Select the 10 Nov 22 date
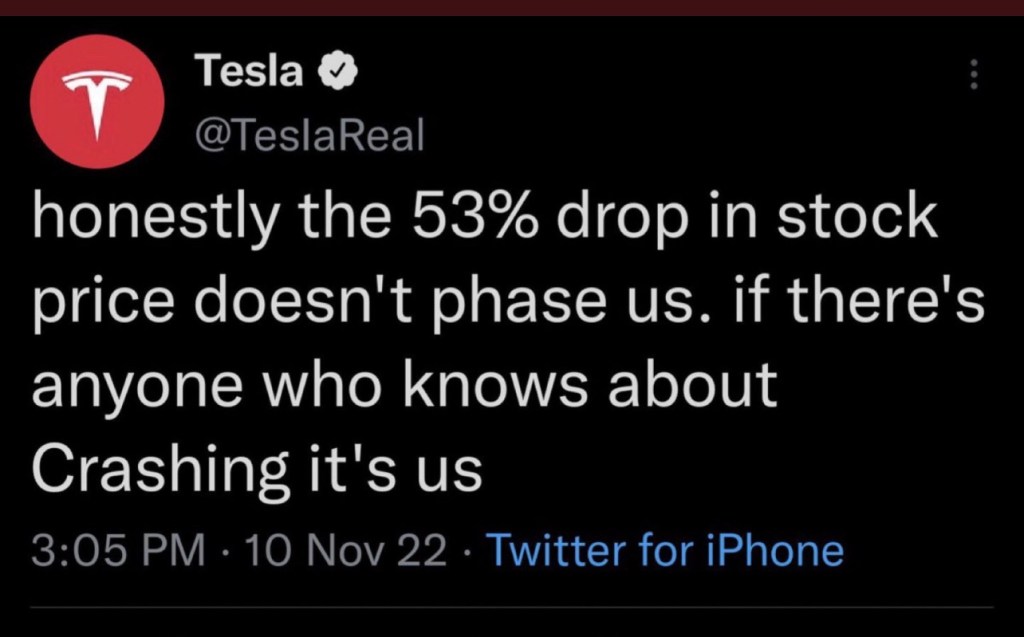This screenshot has width=1024, height=637. 347,551
